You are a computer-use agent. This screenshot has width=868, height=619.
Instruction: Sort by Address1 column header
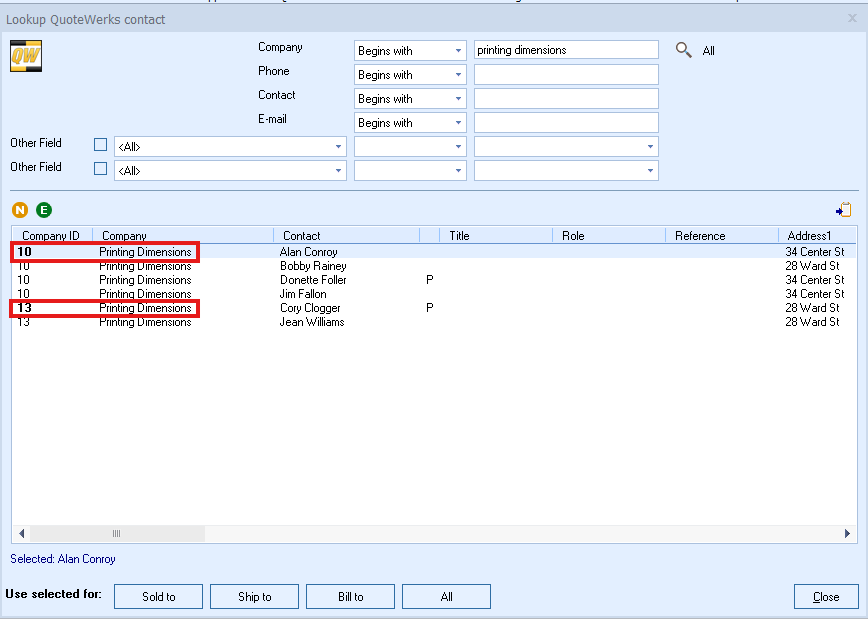(x=817, y=235)
